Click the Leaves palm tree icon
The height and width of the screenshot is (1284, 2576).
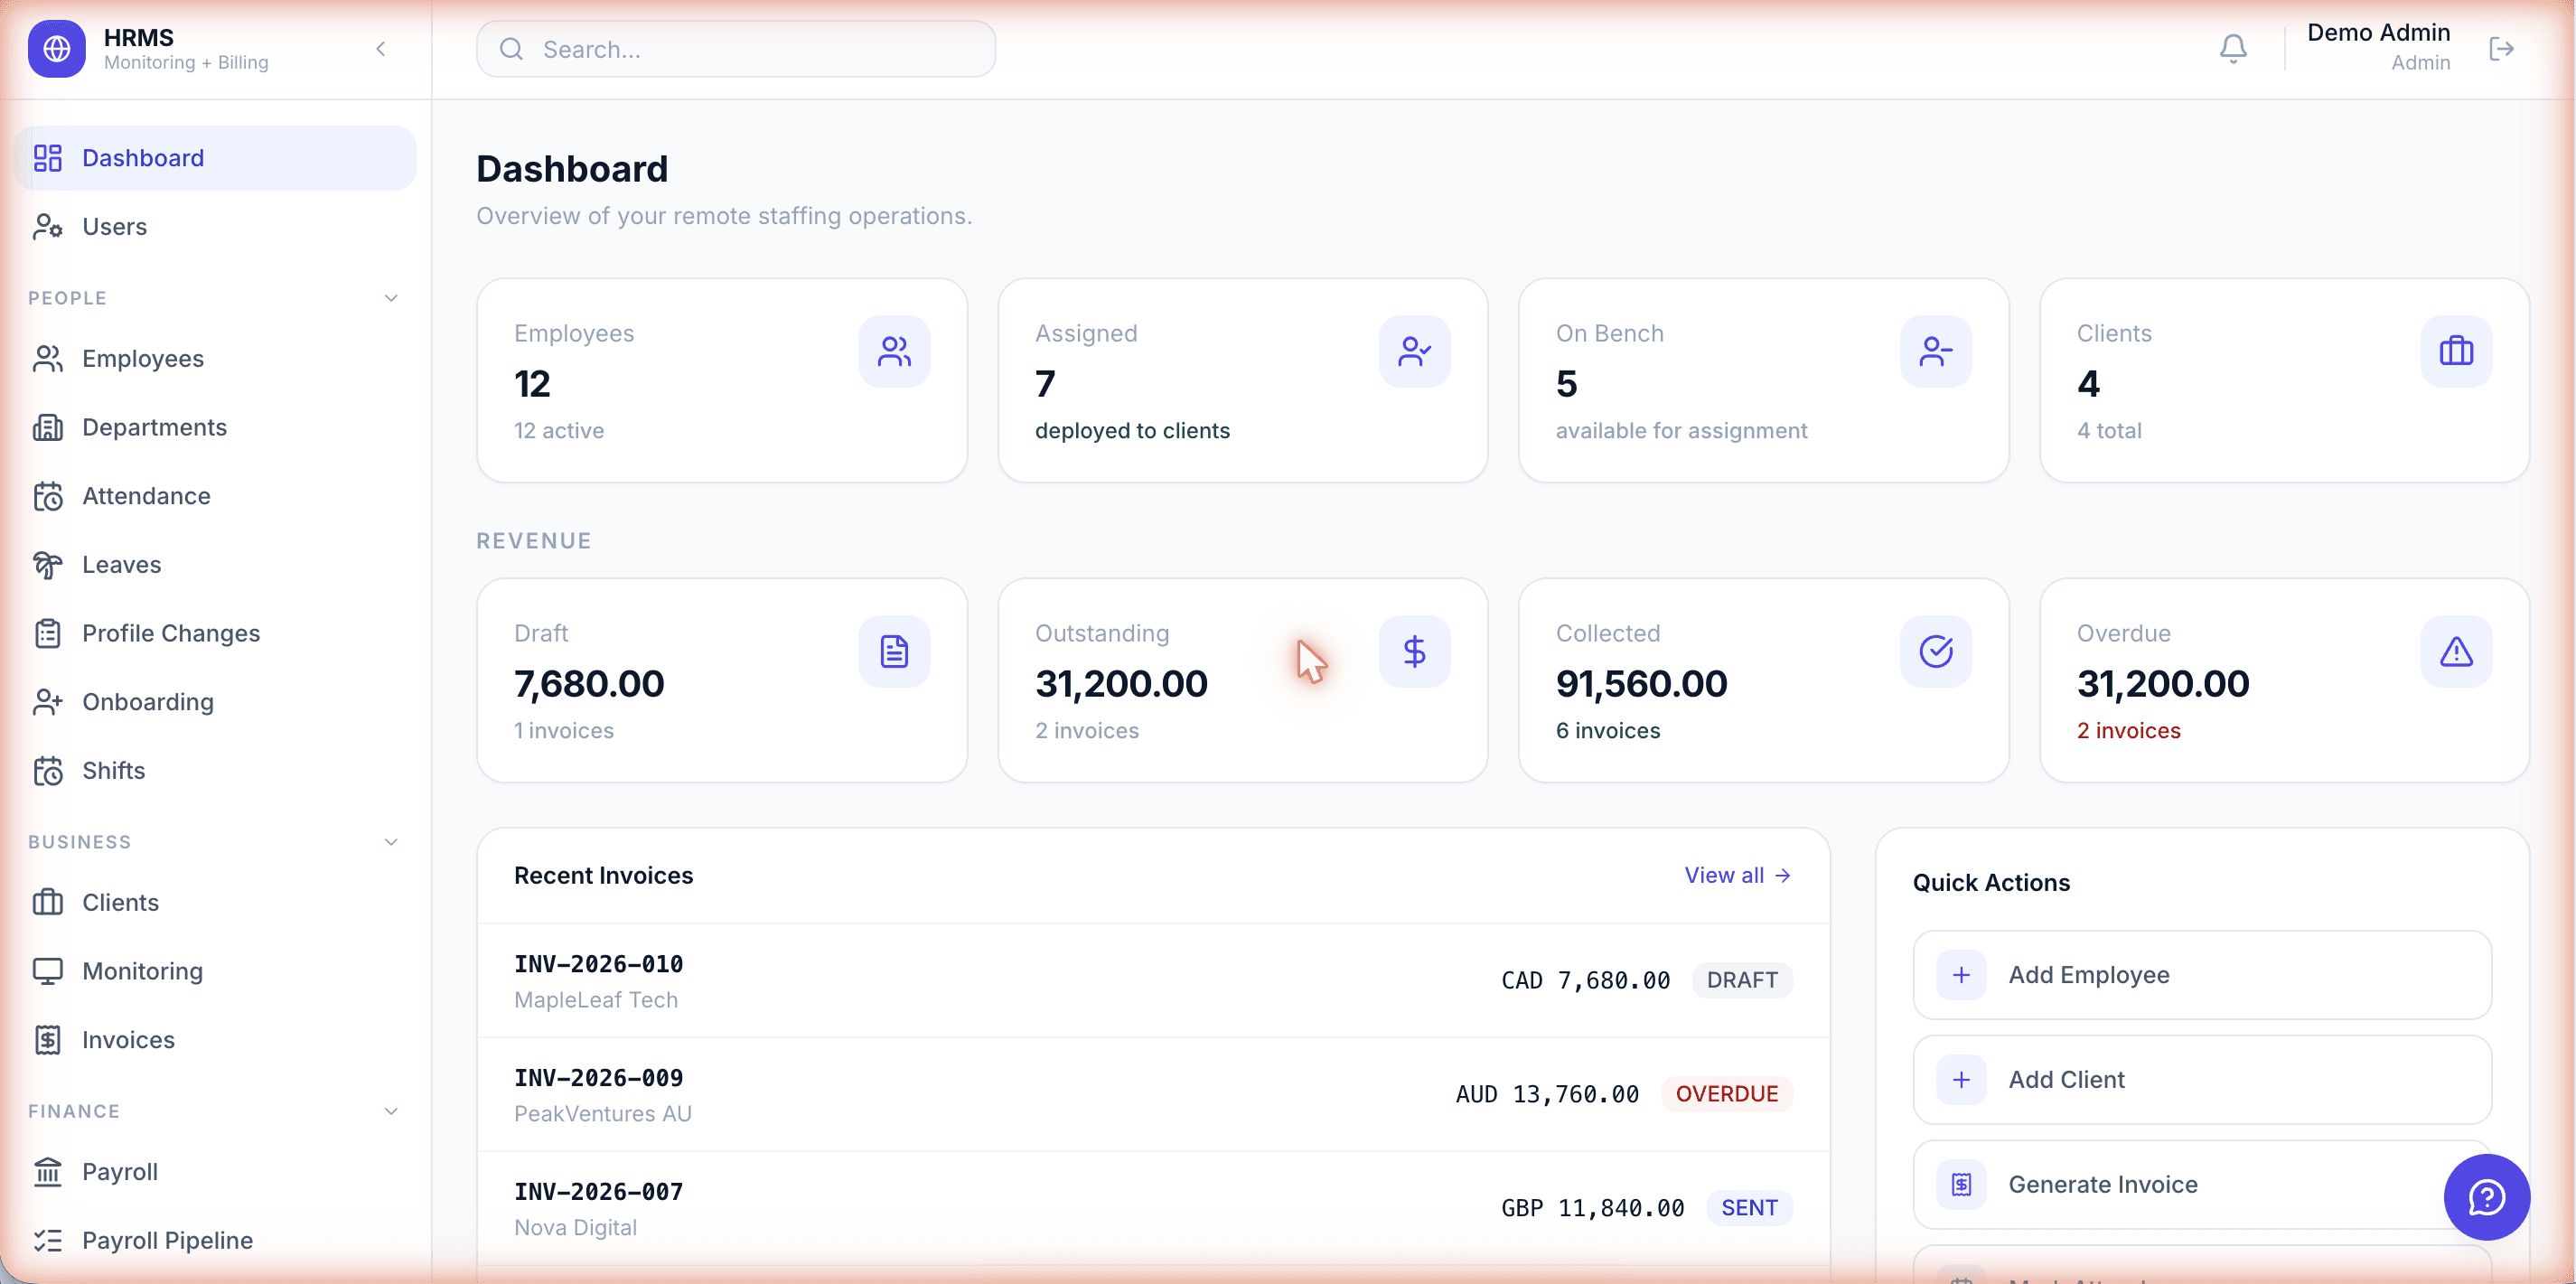click(48, 565)
